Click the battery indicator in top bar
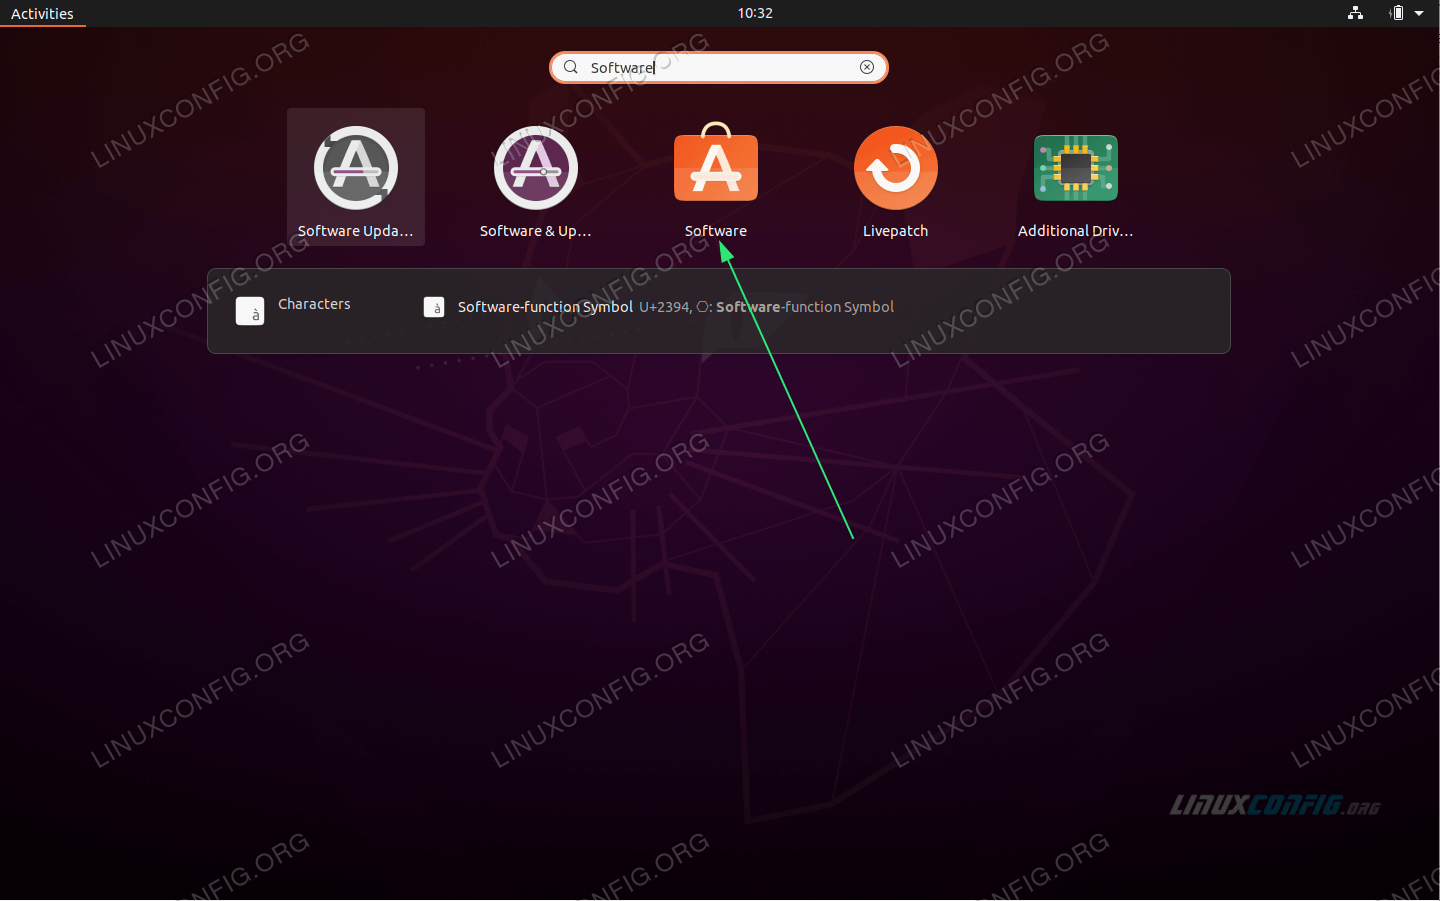Screen dimensions: 1440x901 (1397, 13)
